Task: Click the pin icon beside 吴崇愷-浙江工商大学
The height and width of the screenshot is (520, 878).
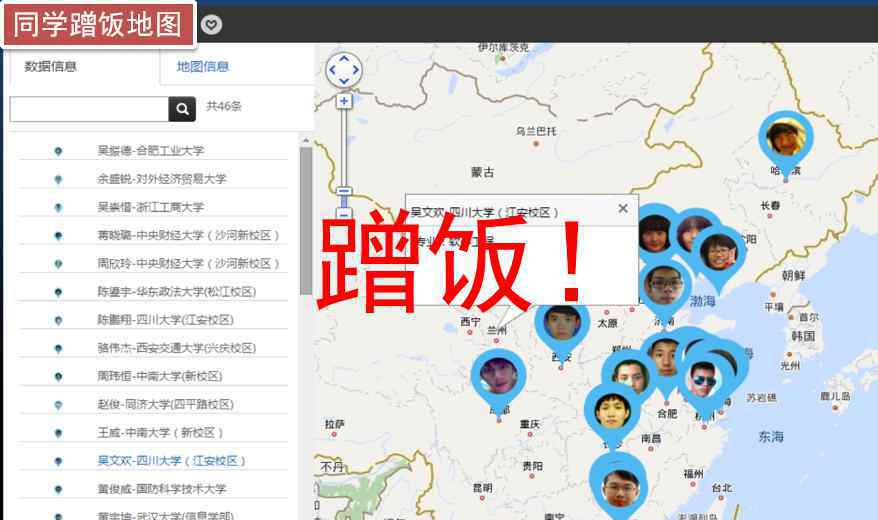Action: (x=58, y=207)
